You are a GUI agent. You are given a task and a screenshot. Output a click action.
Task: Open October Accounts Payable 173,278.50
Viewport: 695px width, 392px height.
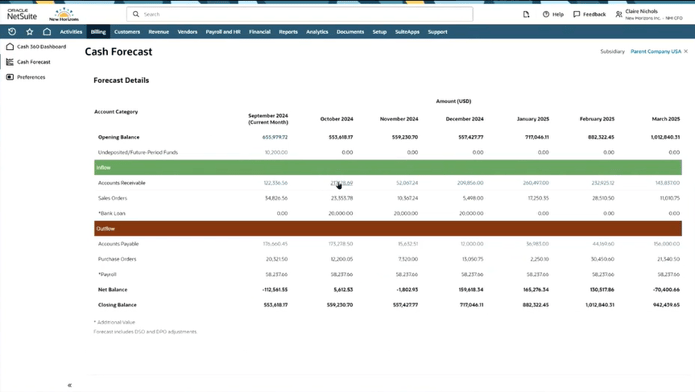click(341, 244)
